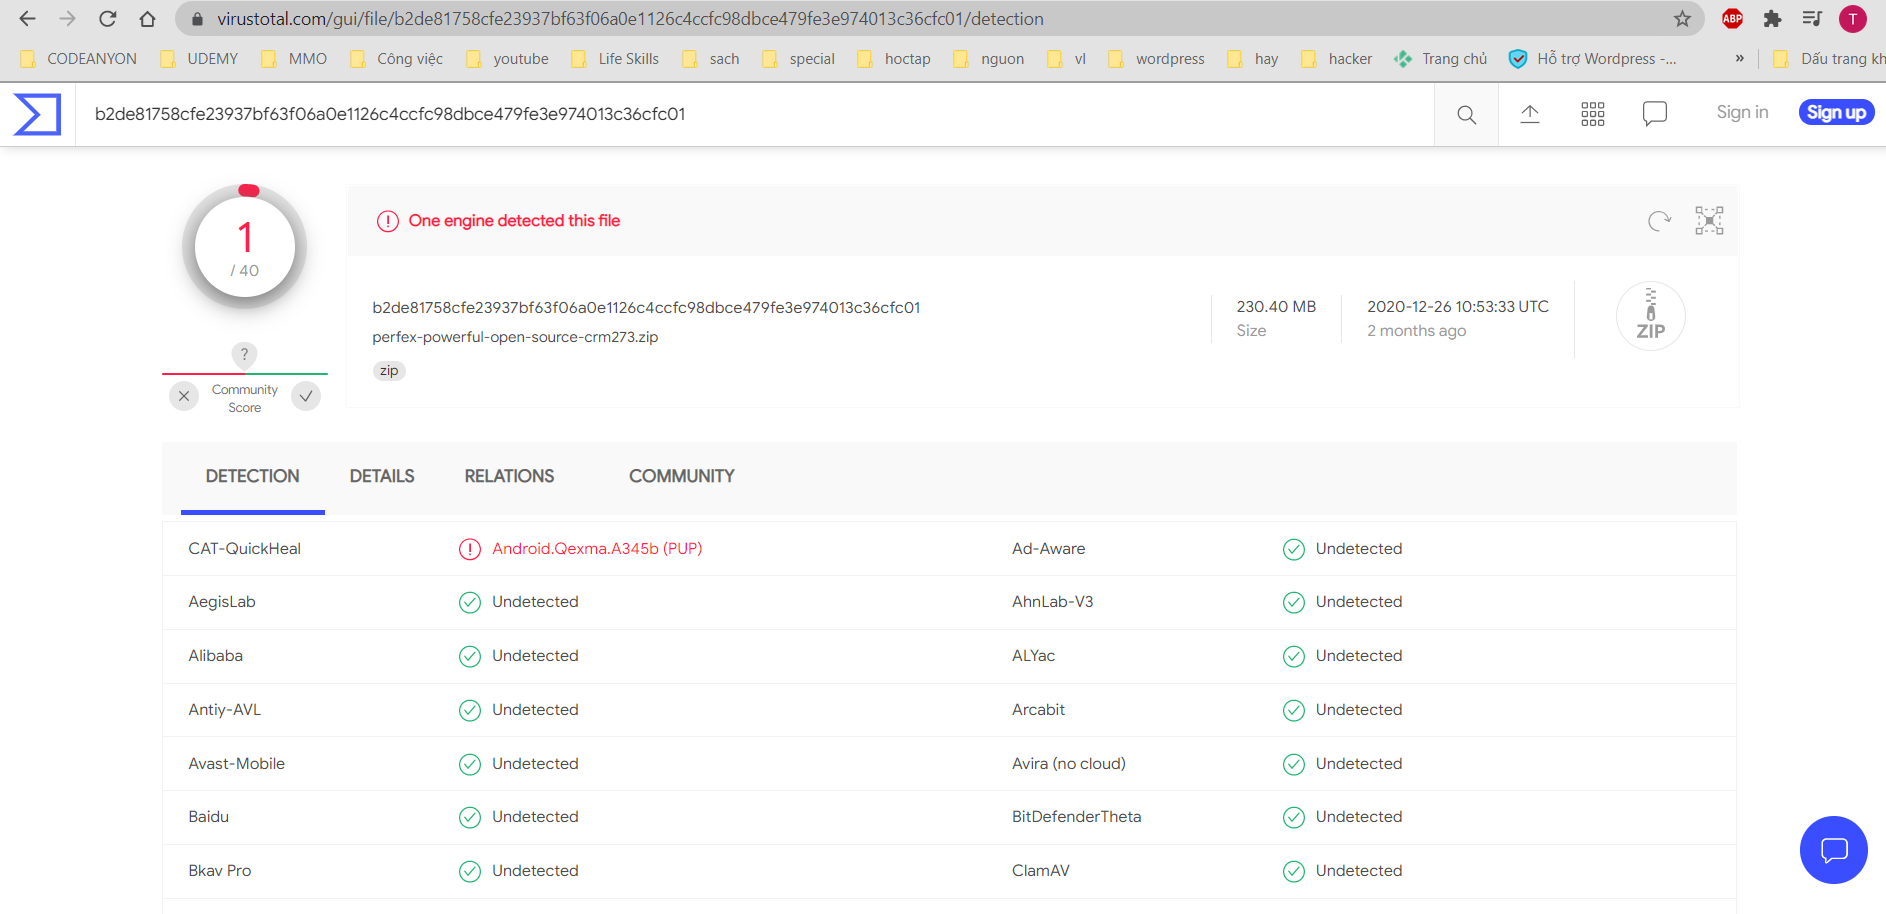
Task: Vote positive with the checkmark community button
Action: [306, 396]
